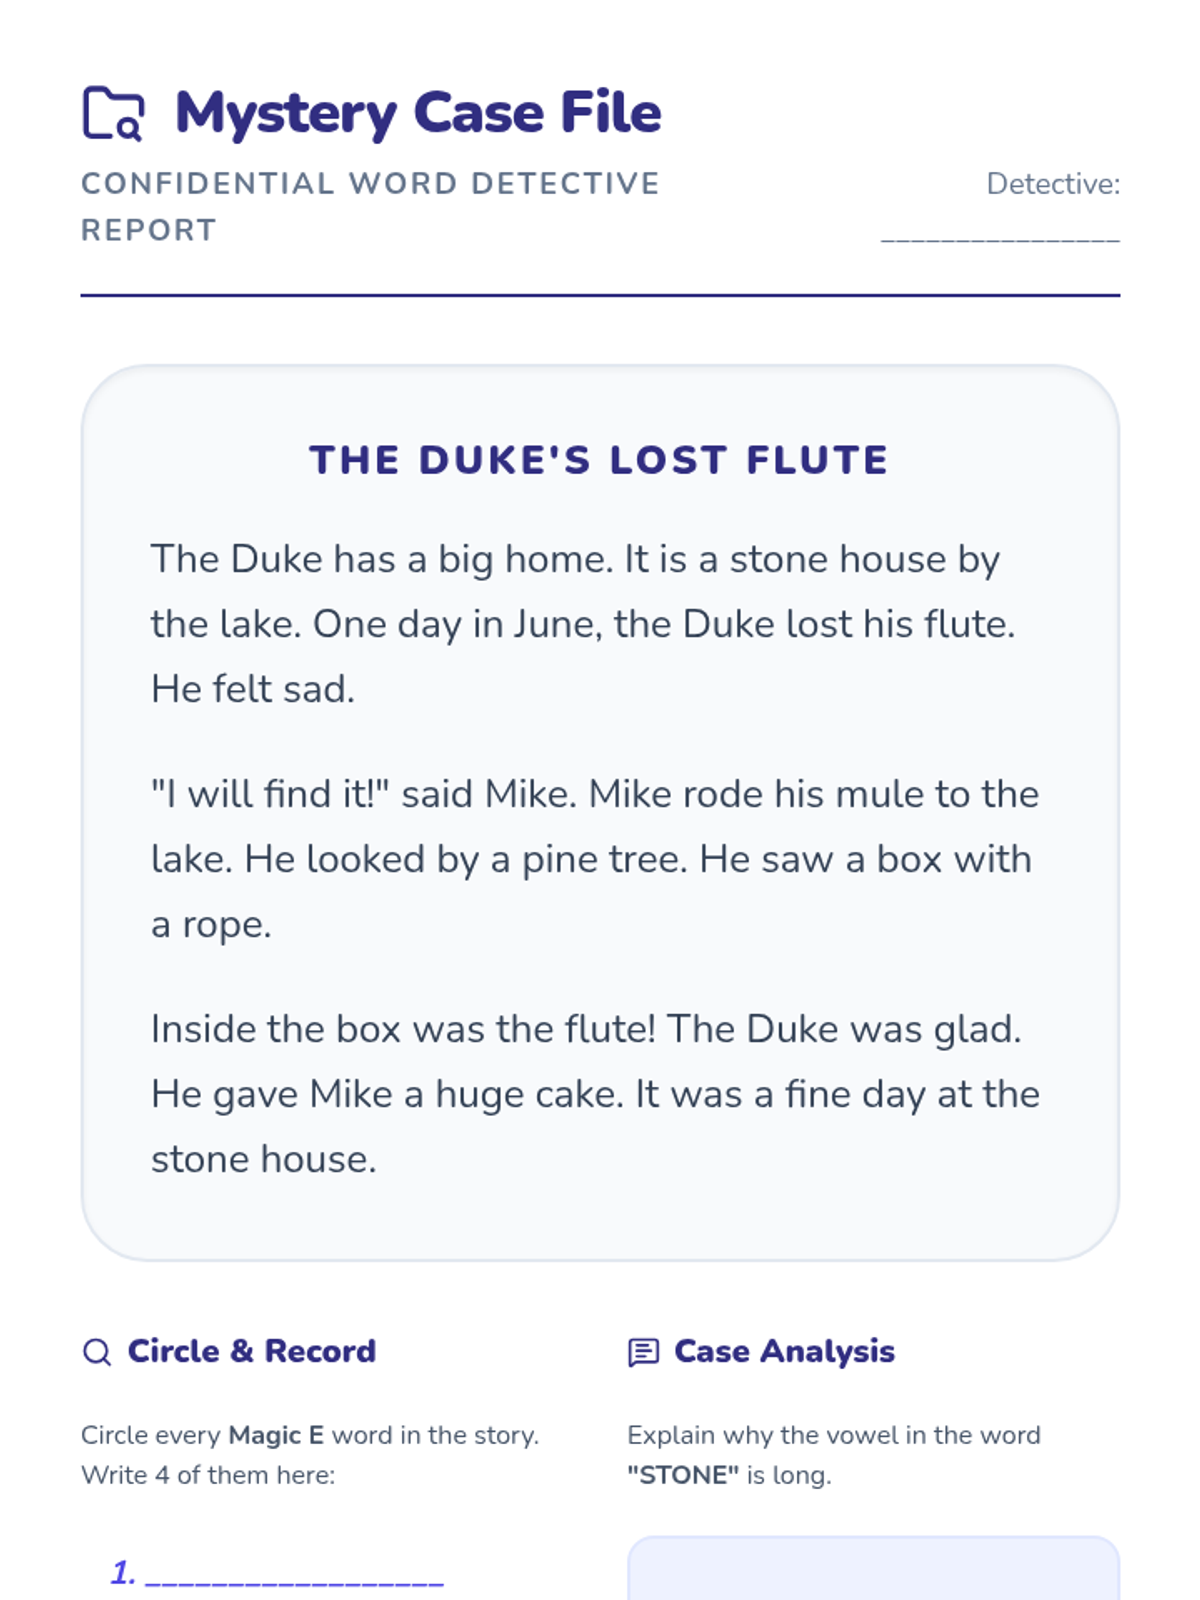Click the bold "Magic E" text

tap(276, 1435)
